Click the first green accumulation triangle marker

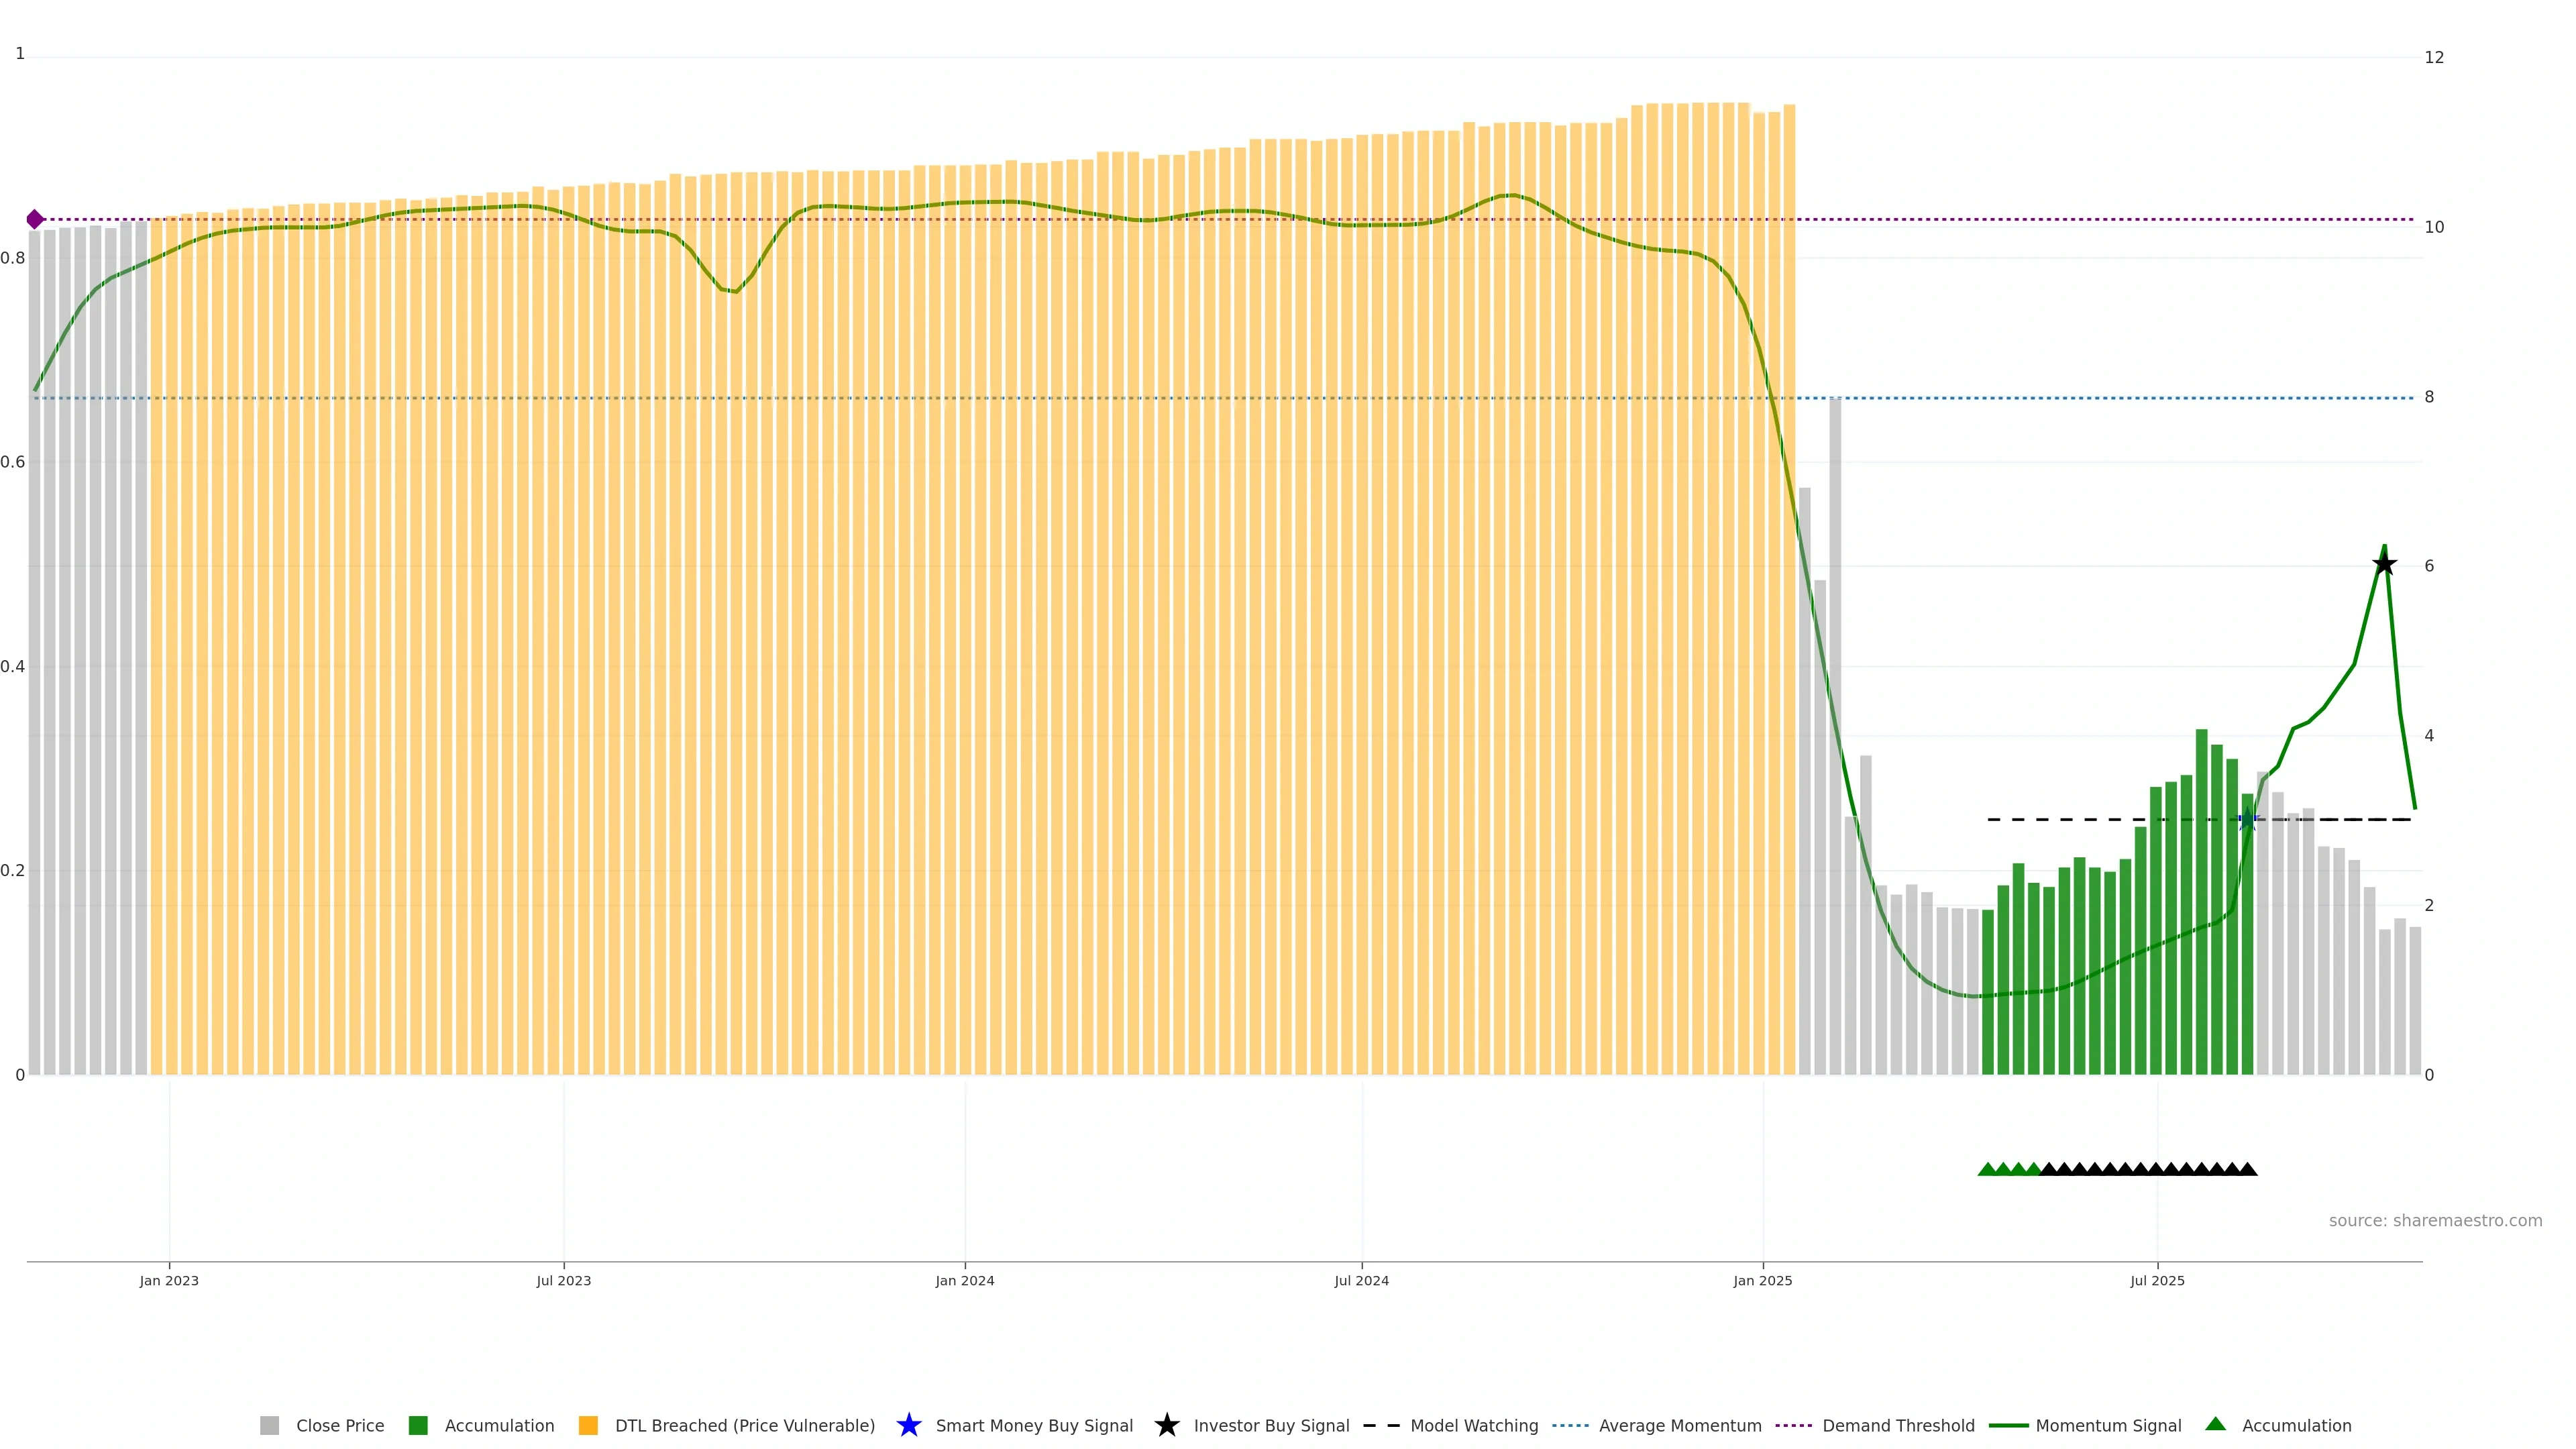point(1987,1169)
